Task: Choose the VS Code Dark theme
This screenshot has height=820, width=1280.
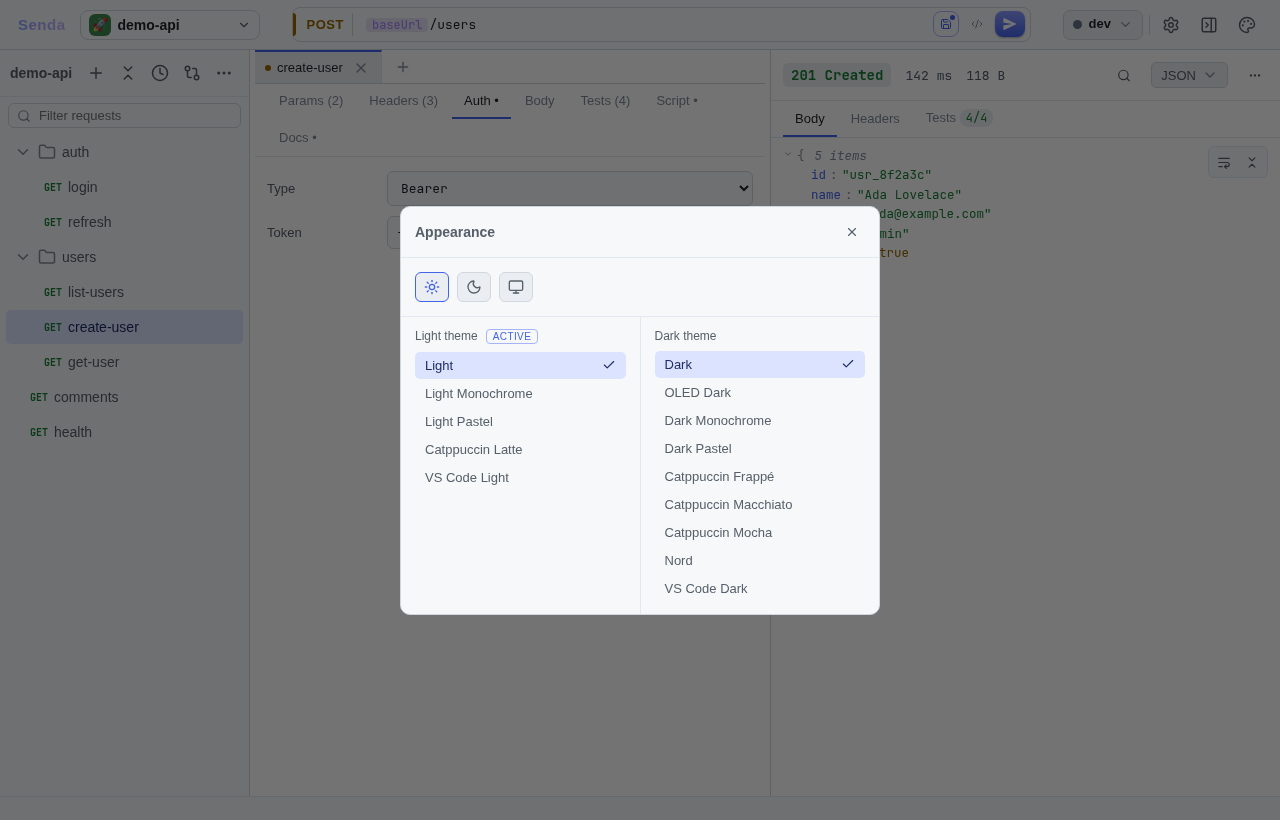Action: (x=760, y=589)
